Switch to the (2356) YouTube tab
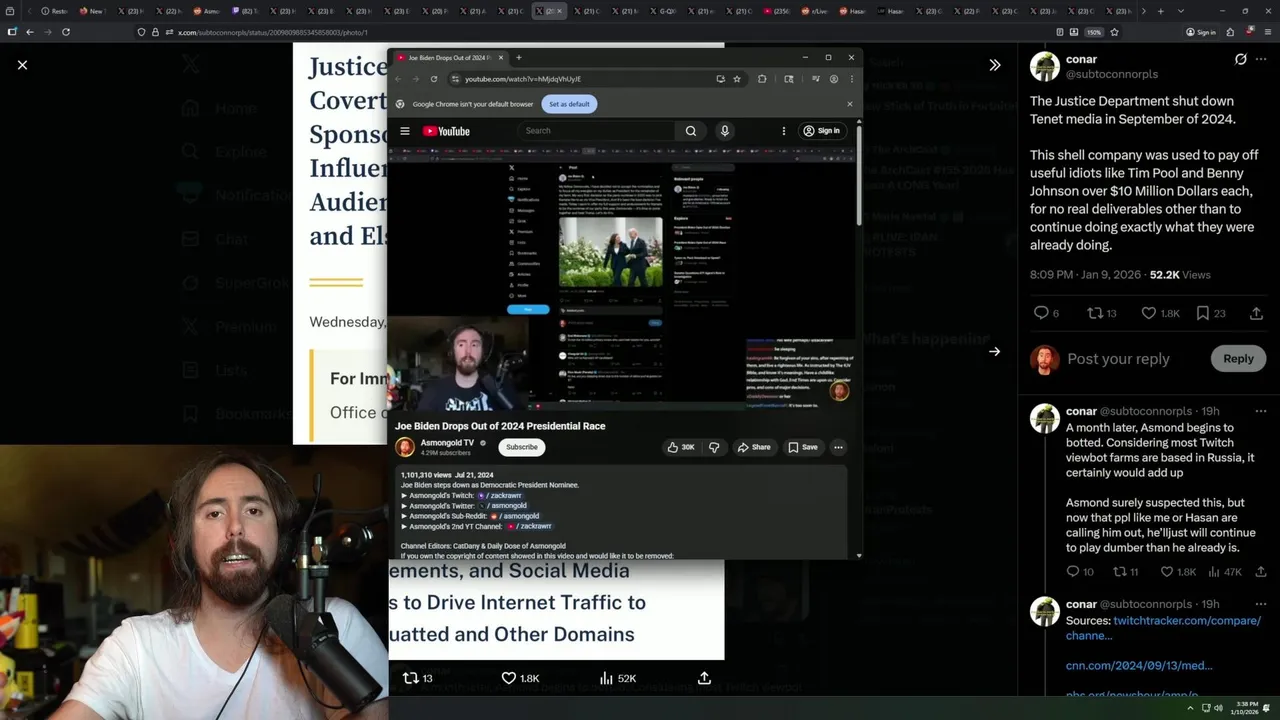1280x720 pixels. pyautogui.click(x=779, y=11)
